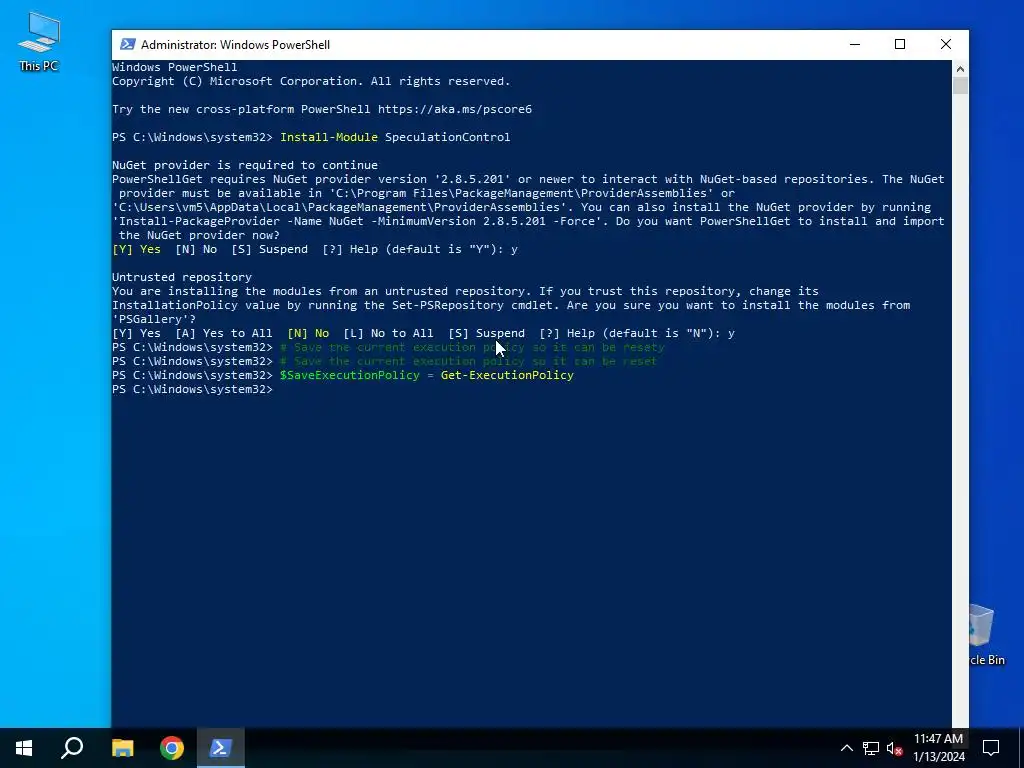
Task: Open the This PC desktop icon
Action: pyautogui.click(x=39, y=42)
